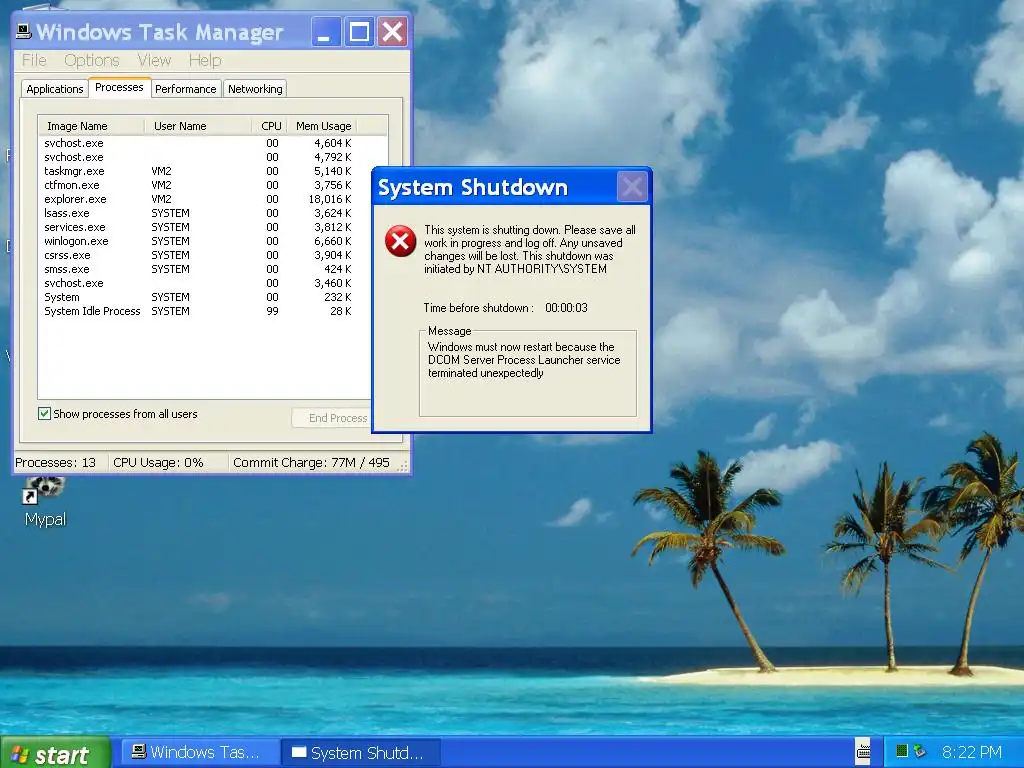
Task: Select the System process with 232 K
Action: pos(198,297)
